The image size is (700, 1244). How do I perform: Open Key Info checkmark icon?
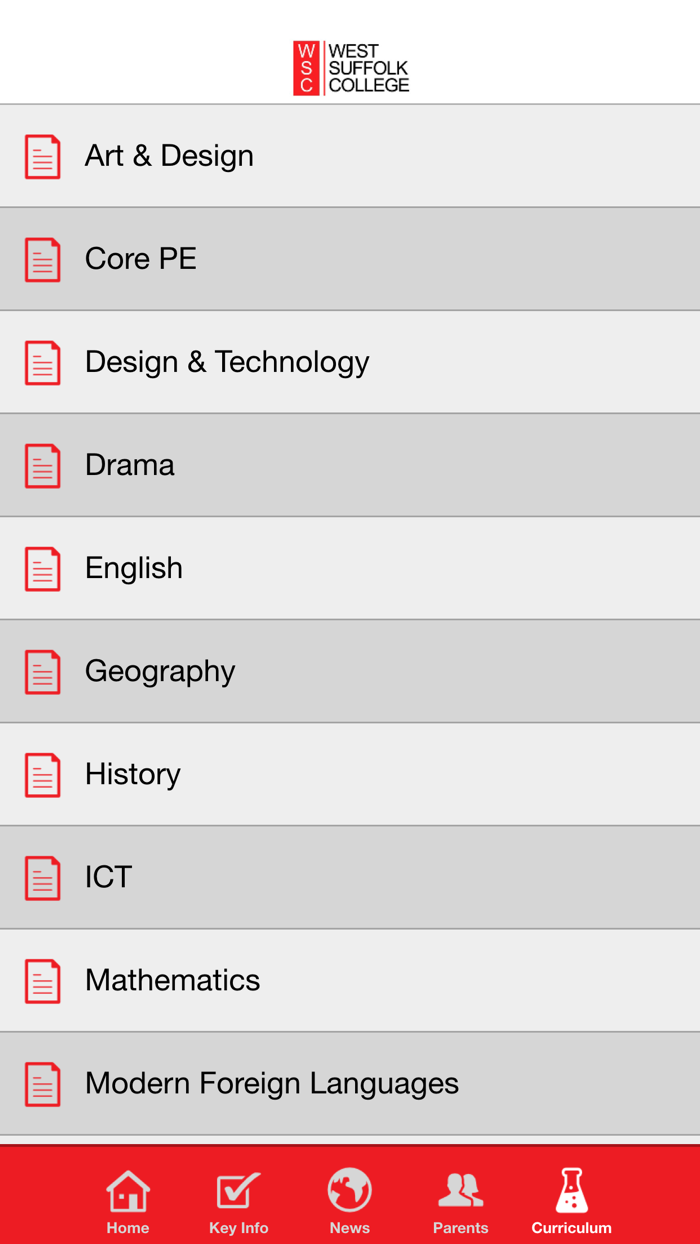(238, 1190)
